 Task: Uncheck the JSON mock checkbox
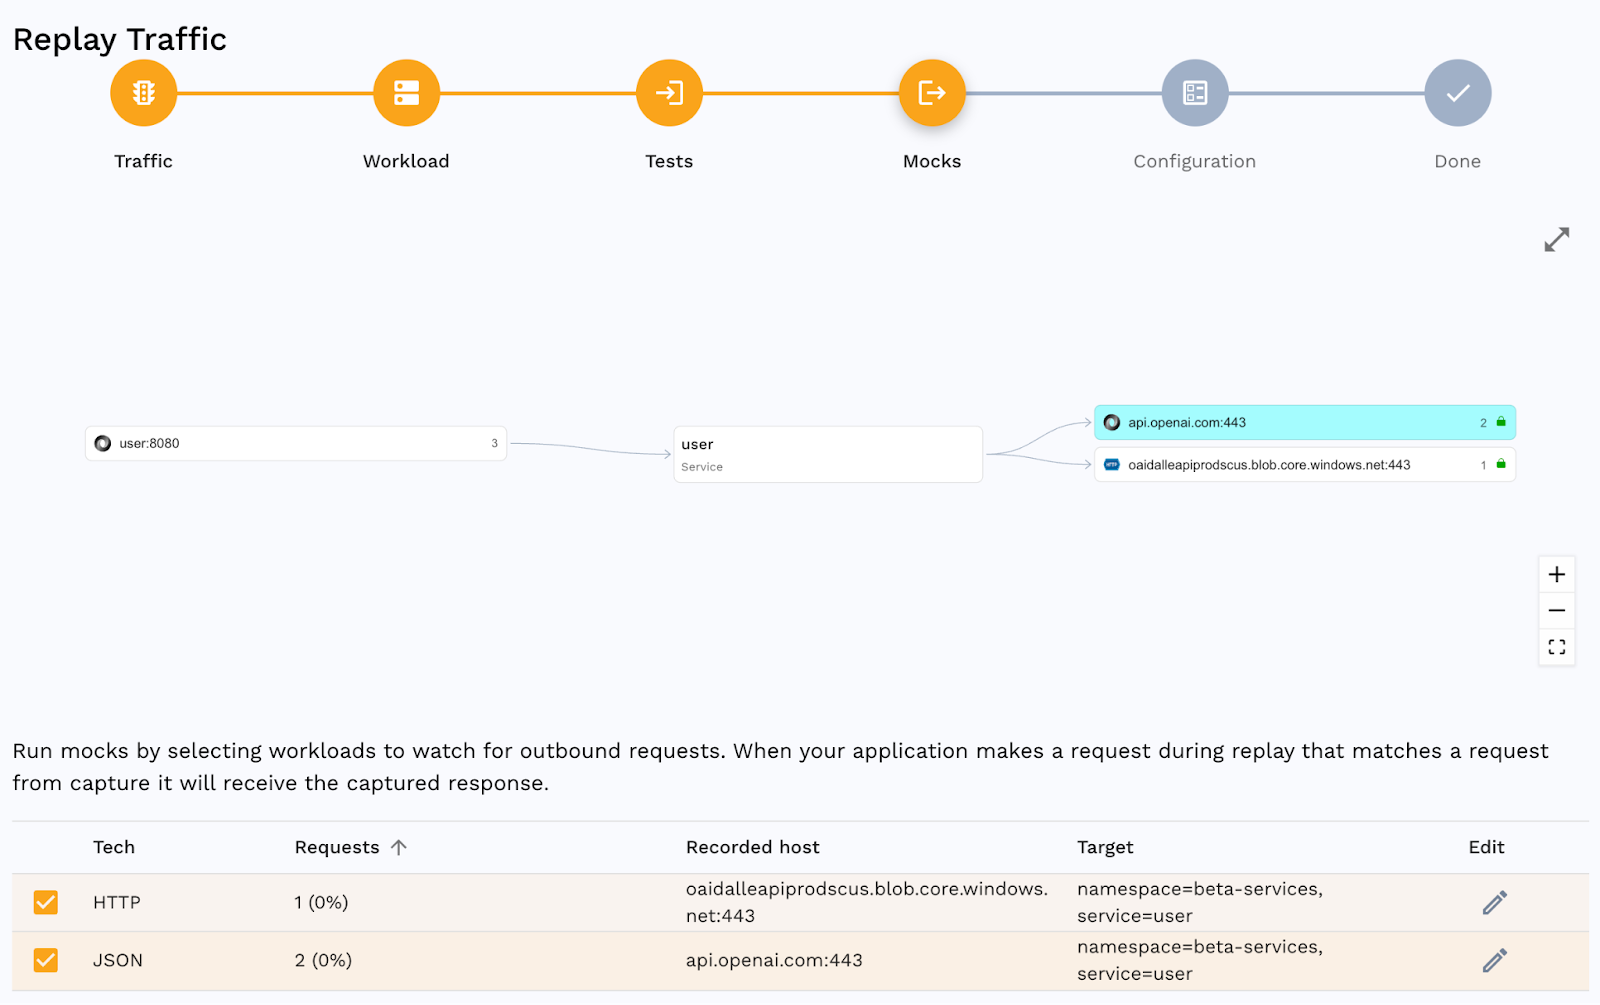[45, 961]
